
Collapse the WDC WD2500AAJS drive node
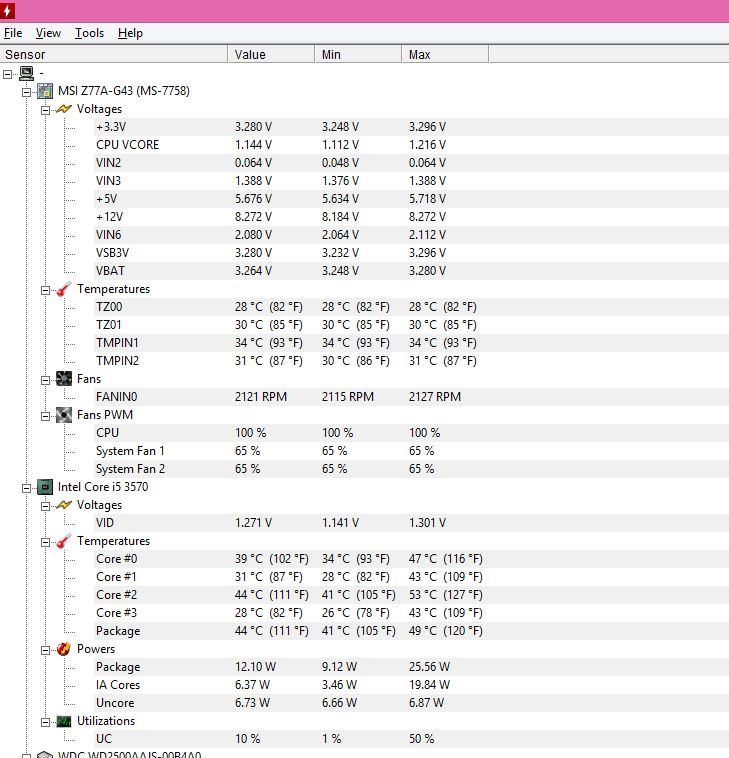pyautogui.click(x=27, y=756)
